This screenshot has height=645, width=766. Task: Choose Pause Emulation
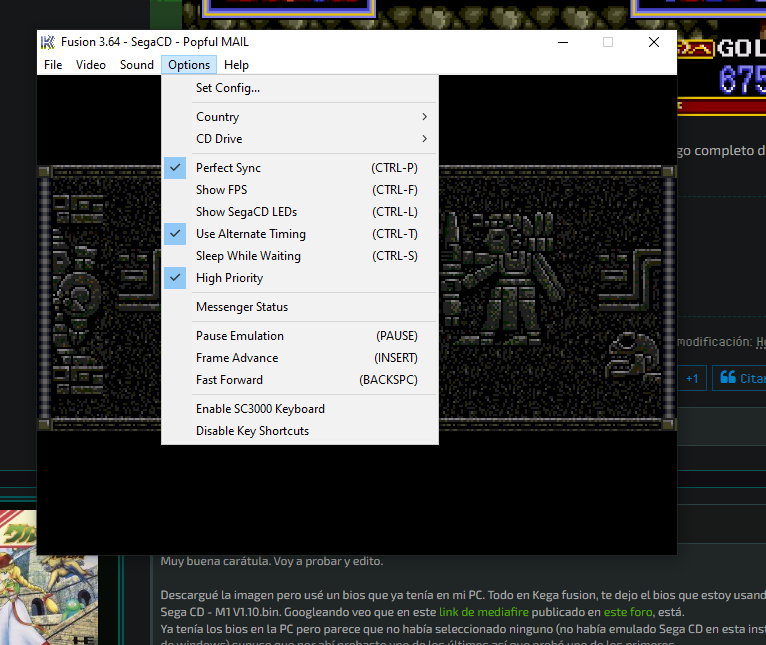[x=300, y=336]
